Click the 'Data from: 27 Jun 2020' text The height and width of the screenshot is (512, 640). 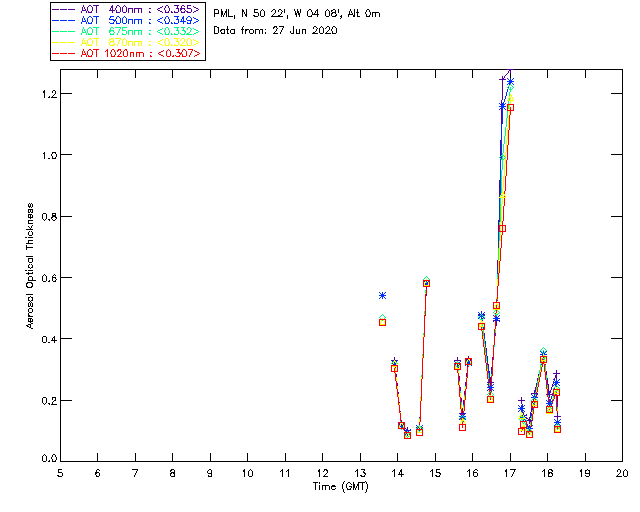point(276,31)
